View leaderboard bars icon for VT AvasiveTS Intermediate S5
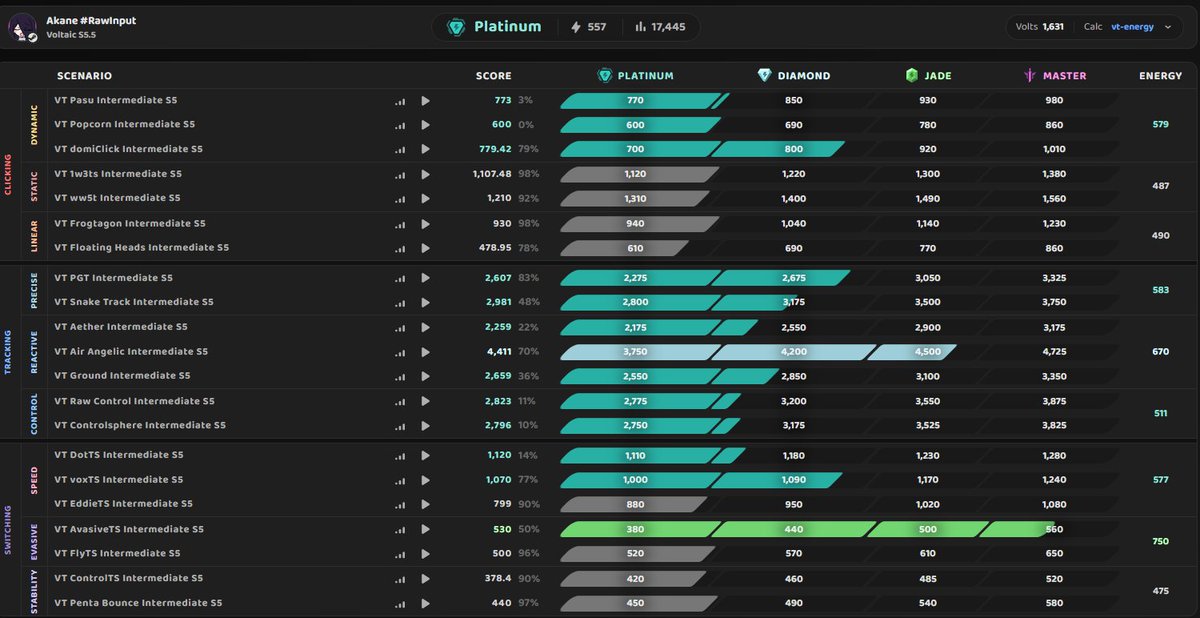Screen dimensions: 1200x618 [x=400, y=530]
